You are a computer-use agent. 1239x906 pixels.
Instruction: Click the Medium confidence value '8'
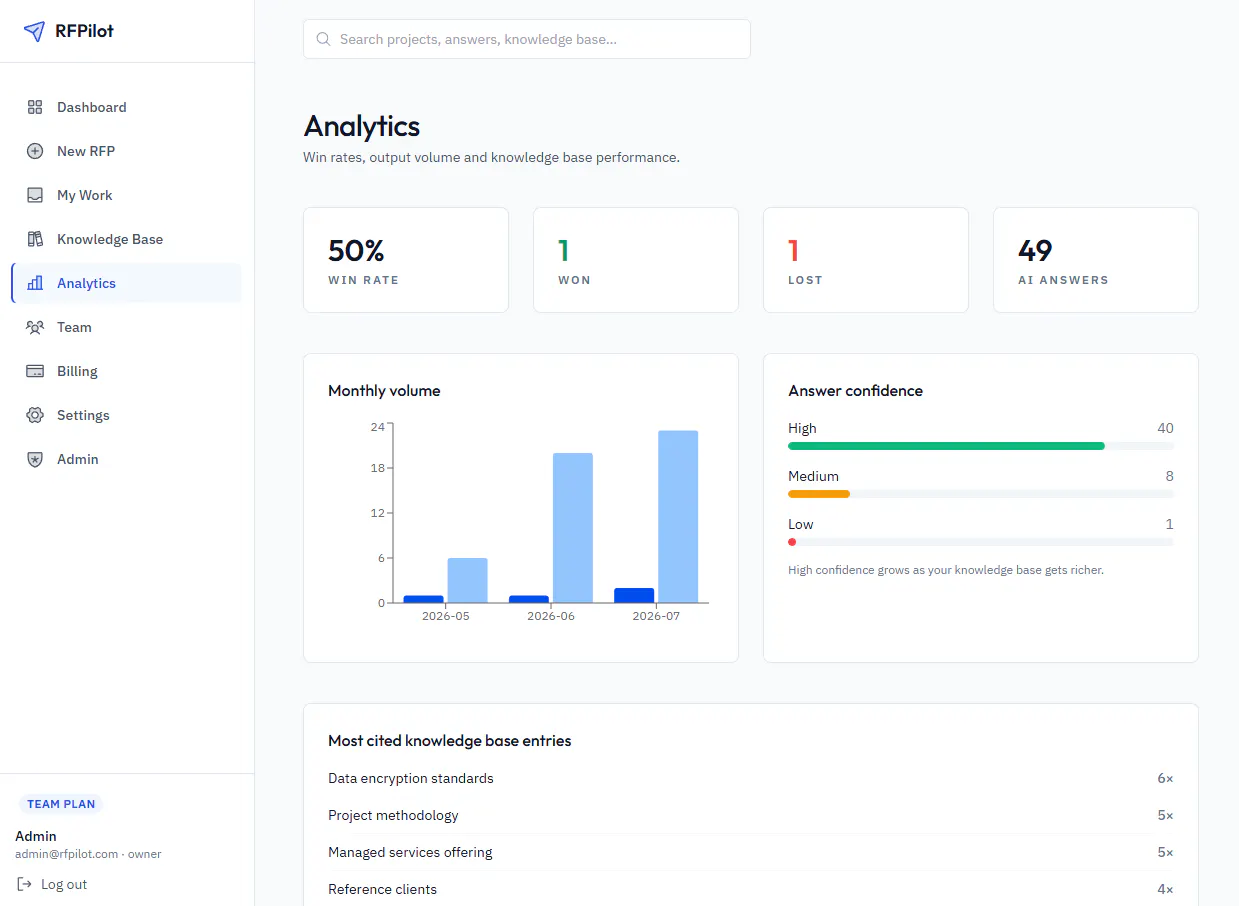pyautogui.click(x=1170, y=476)
